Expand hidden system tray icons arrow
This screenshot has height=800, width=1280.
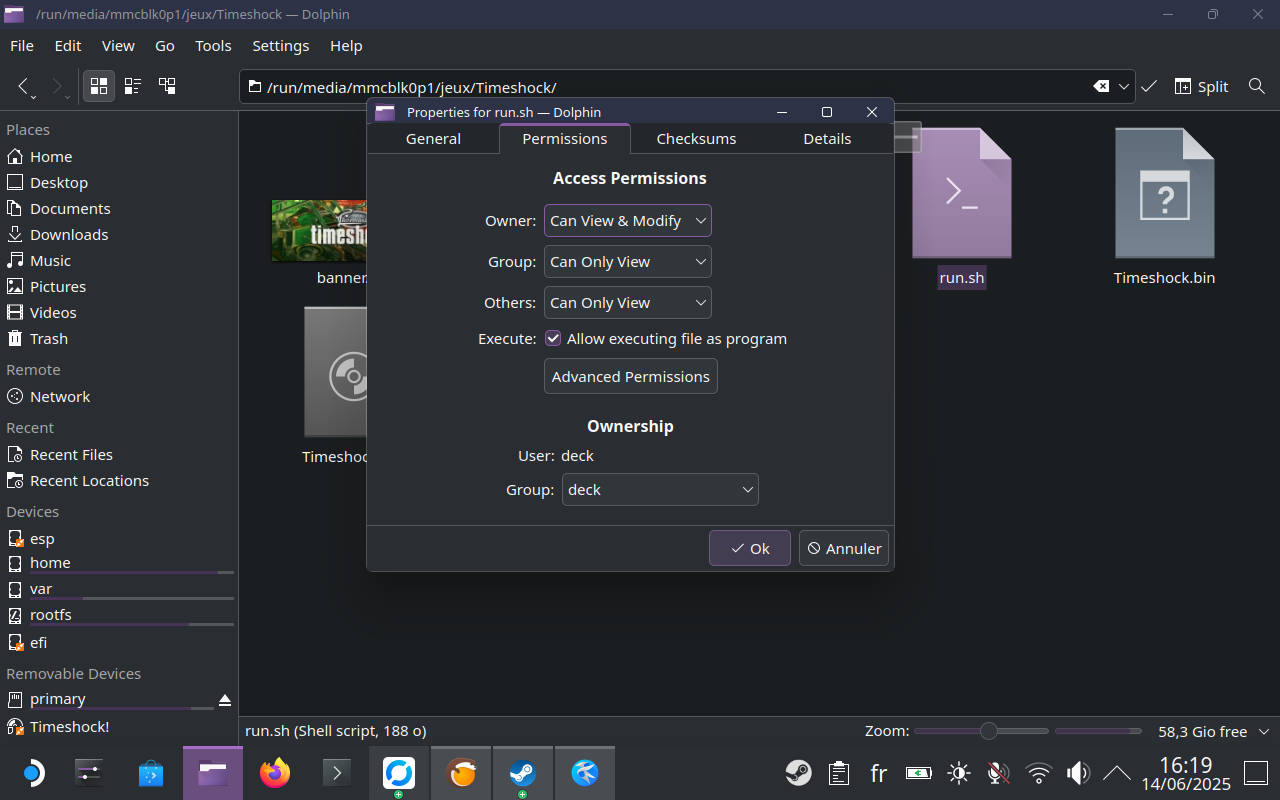1116,773
